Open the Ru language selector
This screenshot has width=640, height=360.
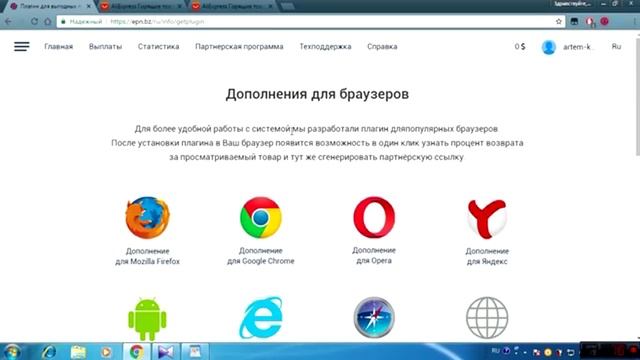pyautogui.click(x=616, y=47)
